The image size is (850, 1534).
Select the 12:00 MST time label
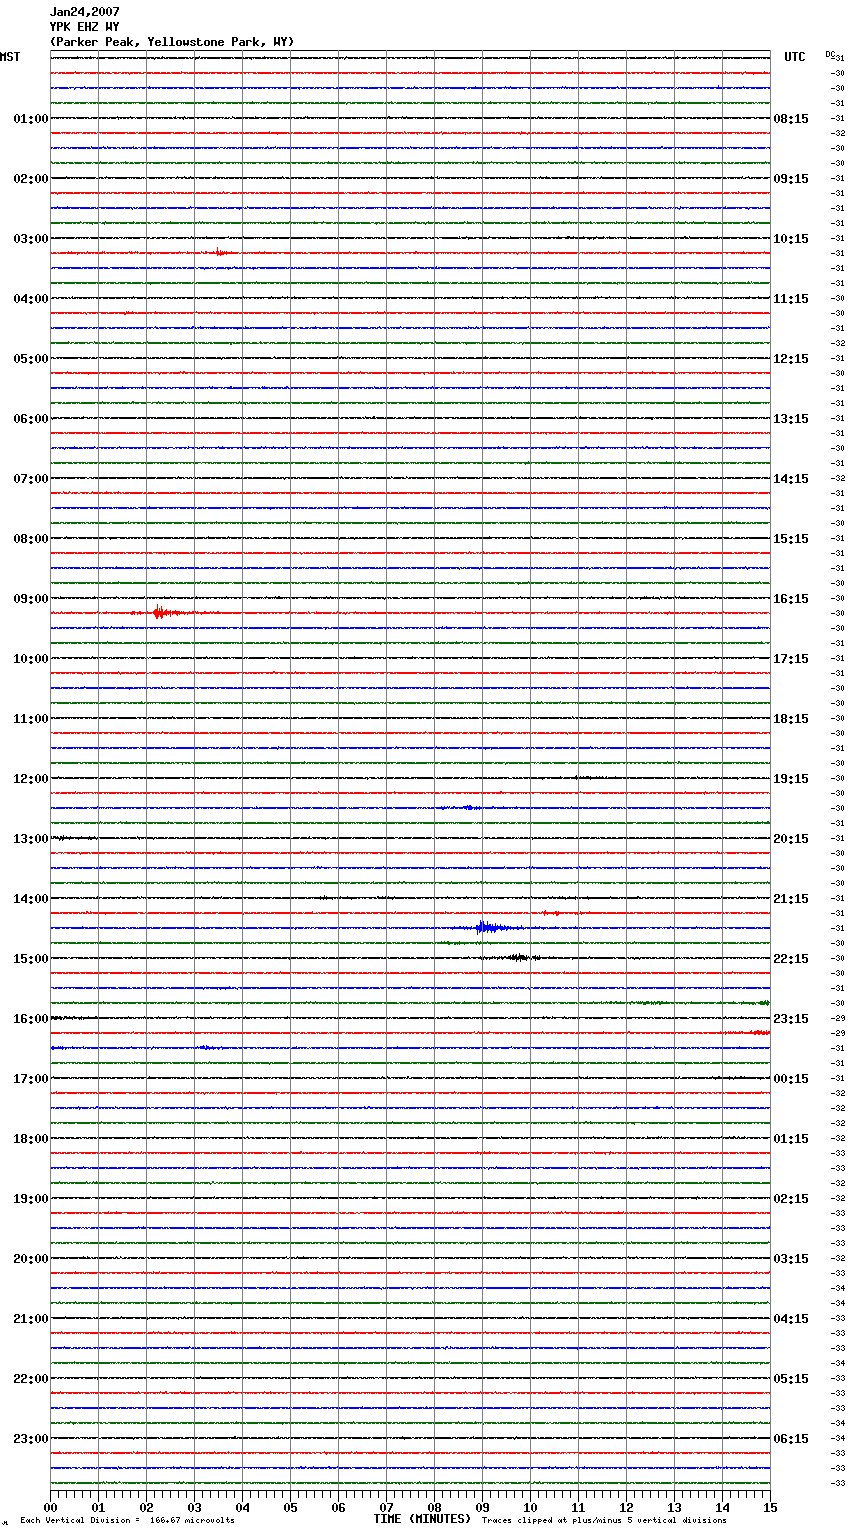pyautogui.click(x=31, y=779)
